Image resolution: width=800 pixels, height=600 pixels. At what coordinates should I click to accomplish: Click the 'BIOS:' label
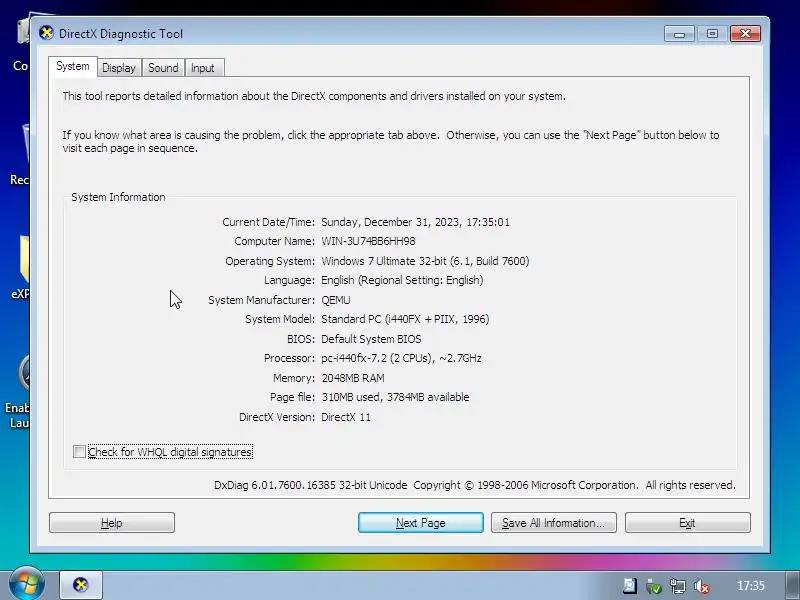click(301, 339)
